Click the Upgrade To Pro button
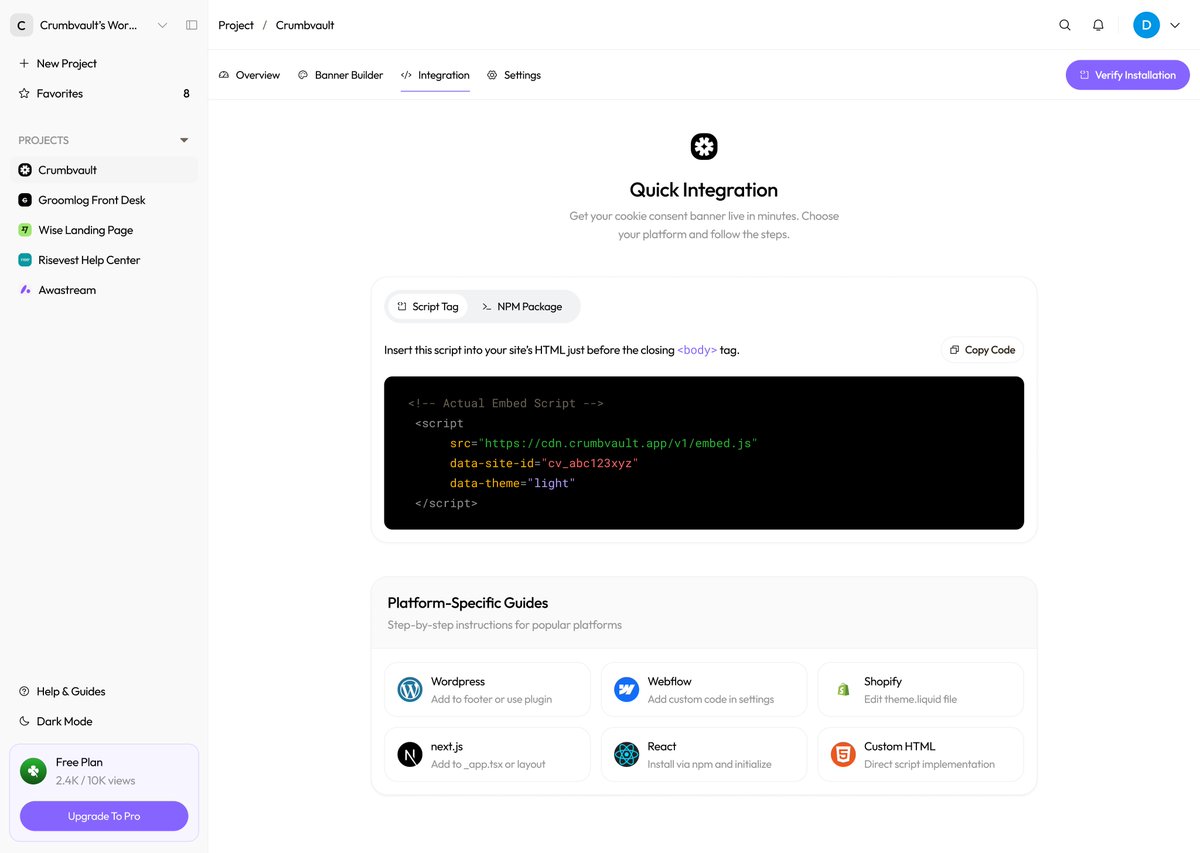The image size is (1200, 853). [104, 816]
